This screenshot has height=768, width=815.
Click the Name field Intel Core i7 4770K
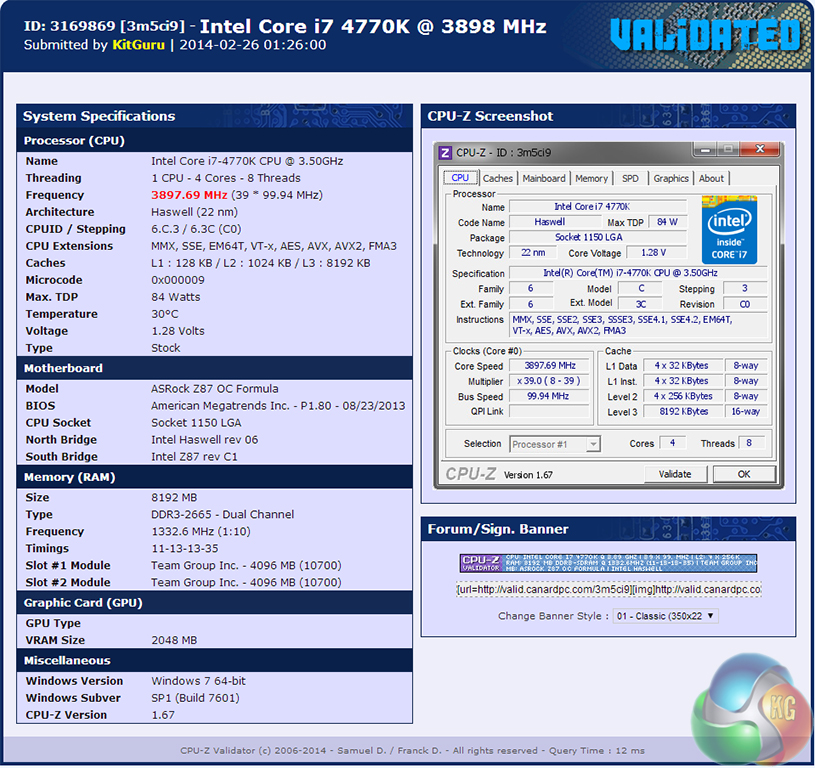(598, 206)
